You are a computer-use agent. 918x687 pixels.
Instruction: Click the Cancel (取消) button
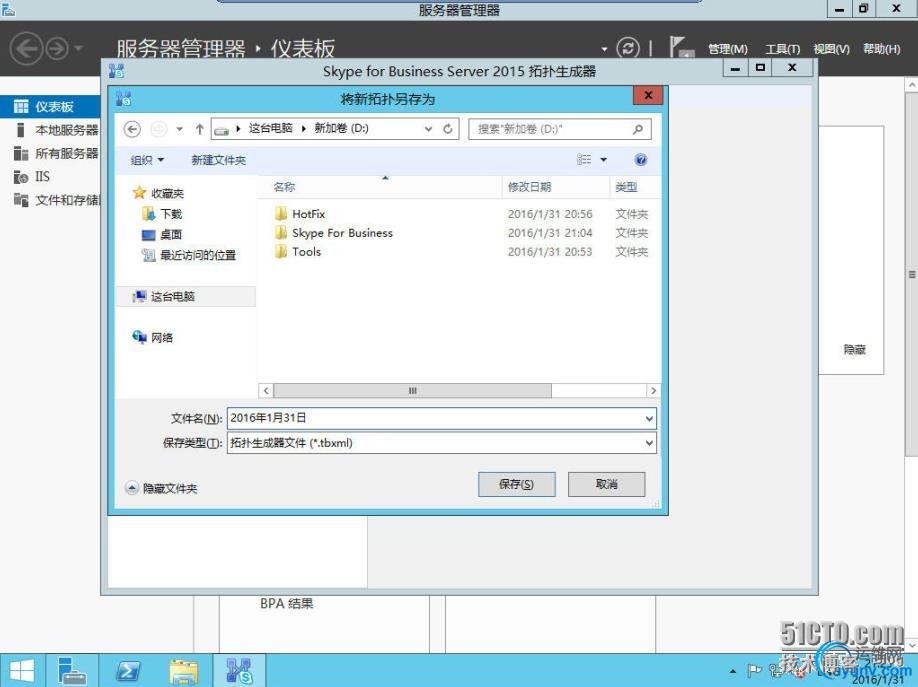(x=607, y=484)
